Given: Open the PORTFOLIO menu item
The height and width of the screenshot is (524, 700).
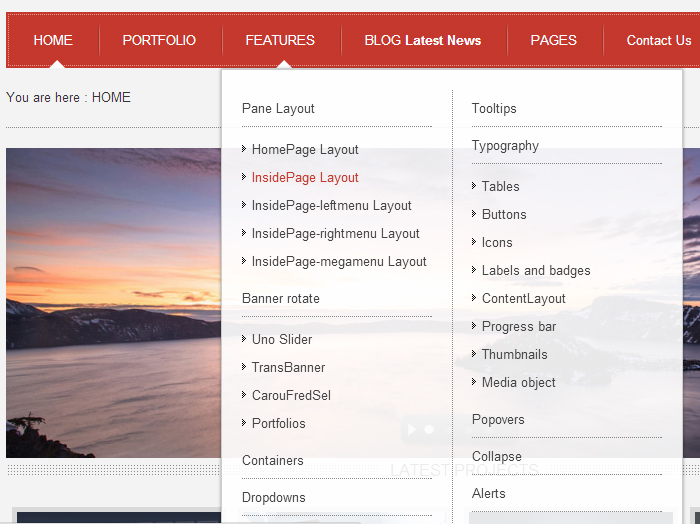Looking at the screenshot, I should pyautogui.click(x=159, y=40).
